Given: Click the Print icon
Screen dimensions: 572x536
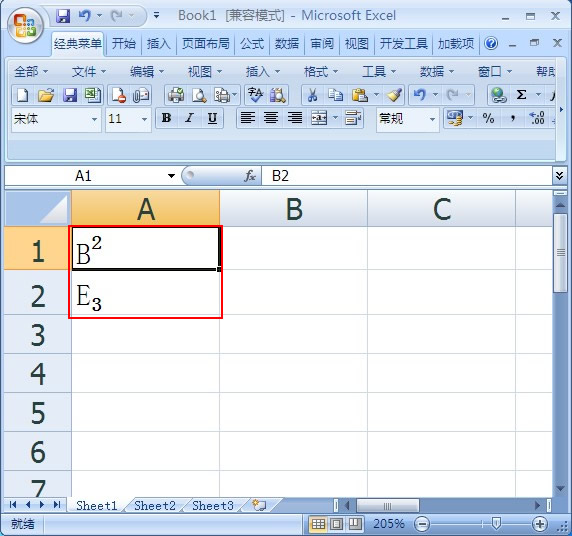Looking at the screenshot, I should [x=176, y=95].
